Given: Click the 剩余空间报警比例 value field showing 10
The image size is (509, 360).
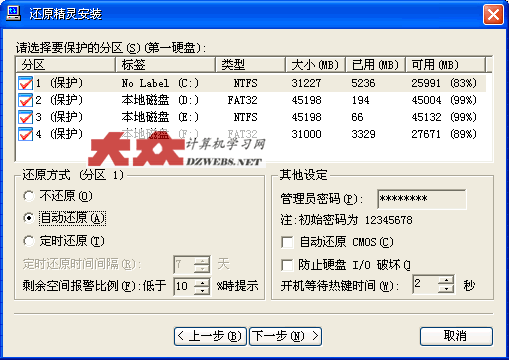Looking at the screenshot, I should (184, 286).
